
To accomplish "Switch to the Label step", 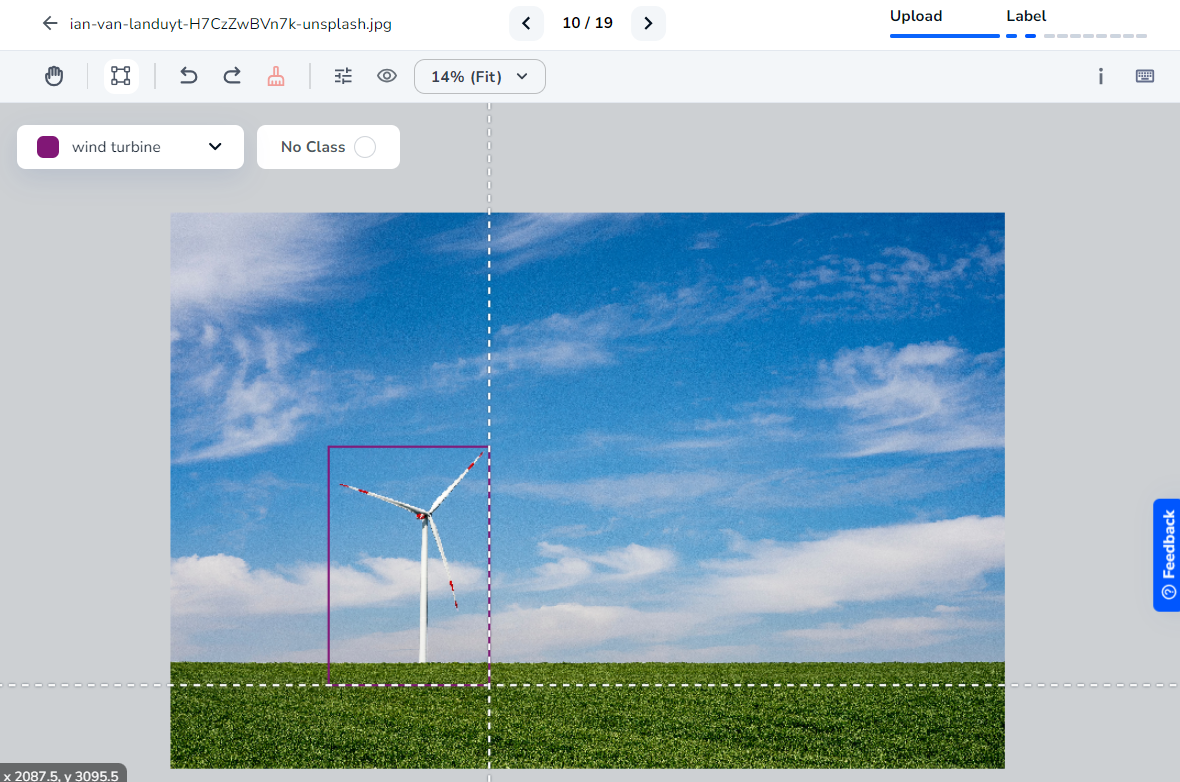I will coord(1026,17).
